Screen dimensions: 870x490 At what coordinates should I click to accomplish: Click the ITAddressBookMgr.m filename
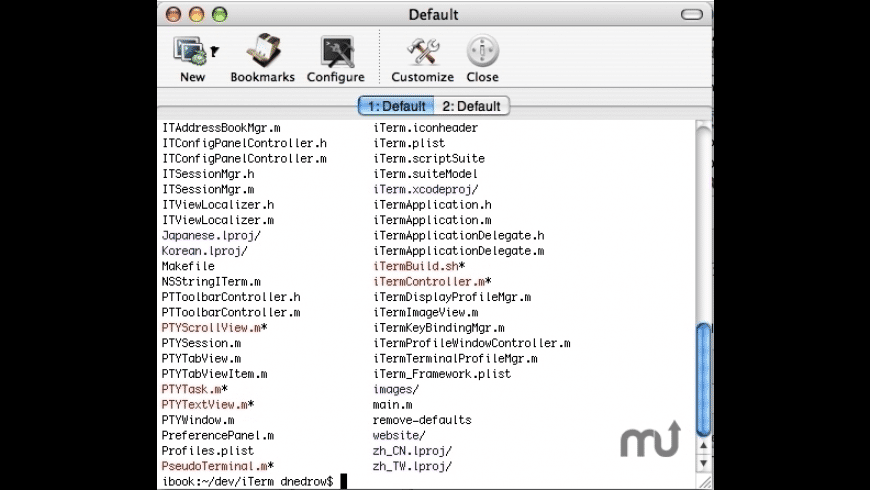(221, 128)
